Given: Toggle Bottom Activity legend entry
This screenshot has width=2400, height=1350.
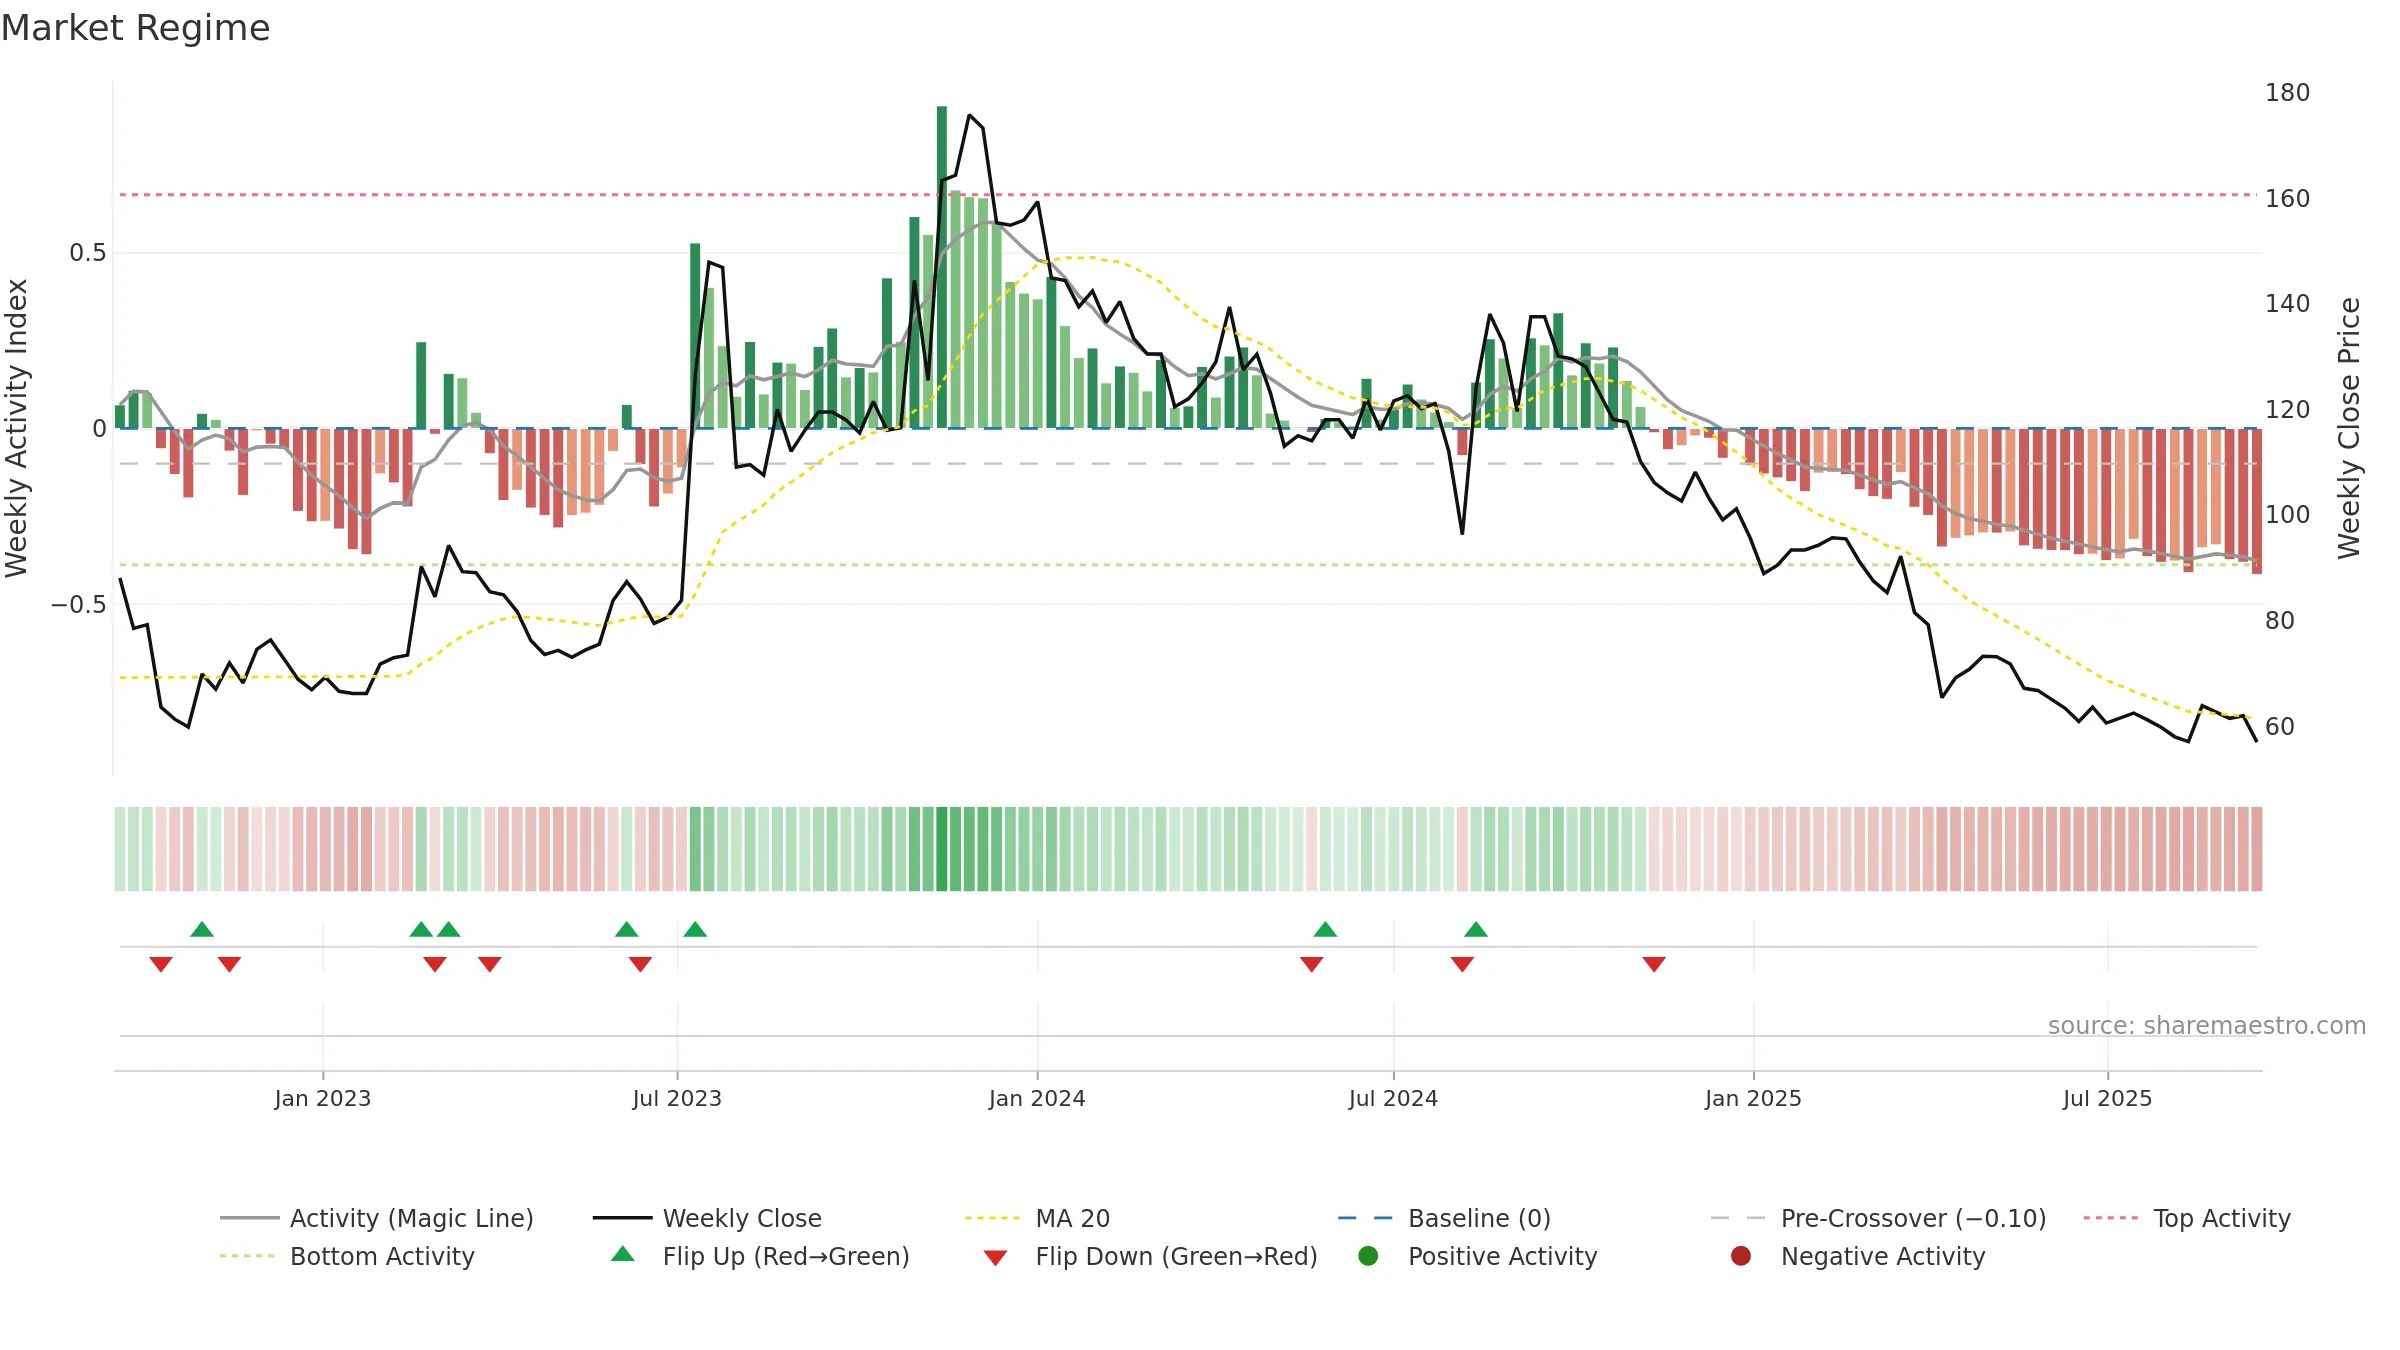Looking at the screenshot, I should tap(347, 1256).
